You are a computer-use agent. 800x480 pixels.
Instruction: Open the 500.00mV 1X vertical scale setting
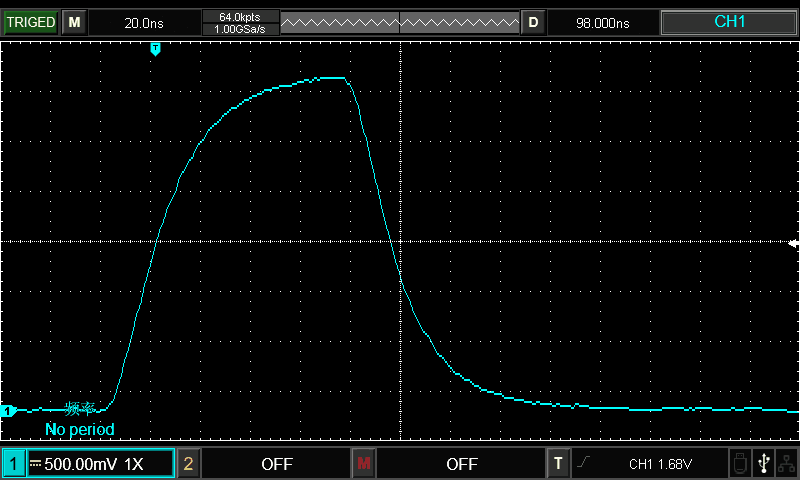100,464
